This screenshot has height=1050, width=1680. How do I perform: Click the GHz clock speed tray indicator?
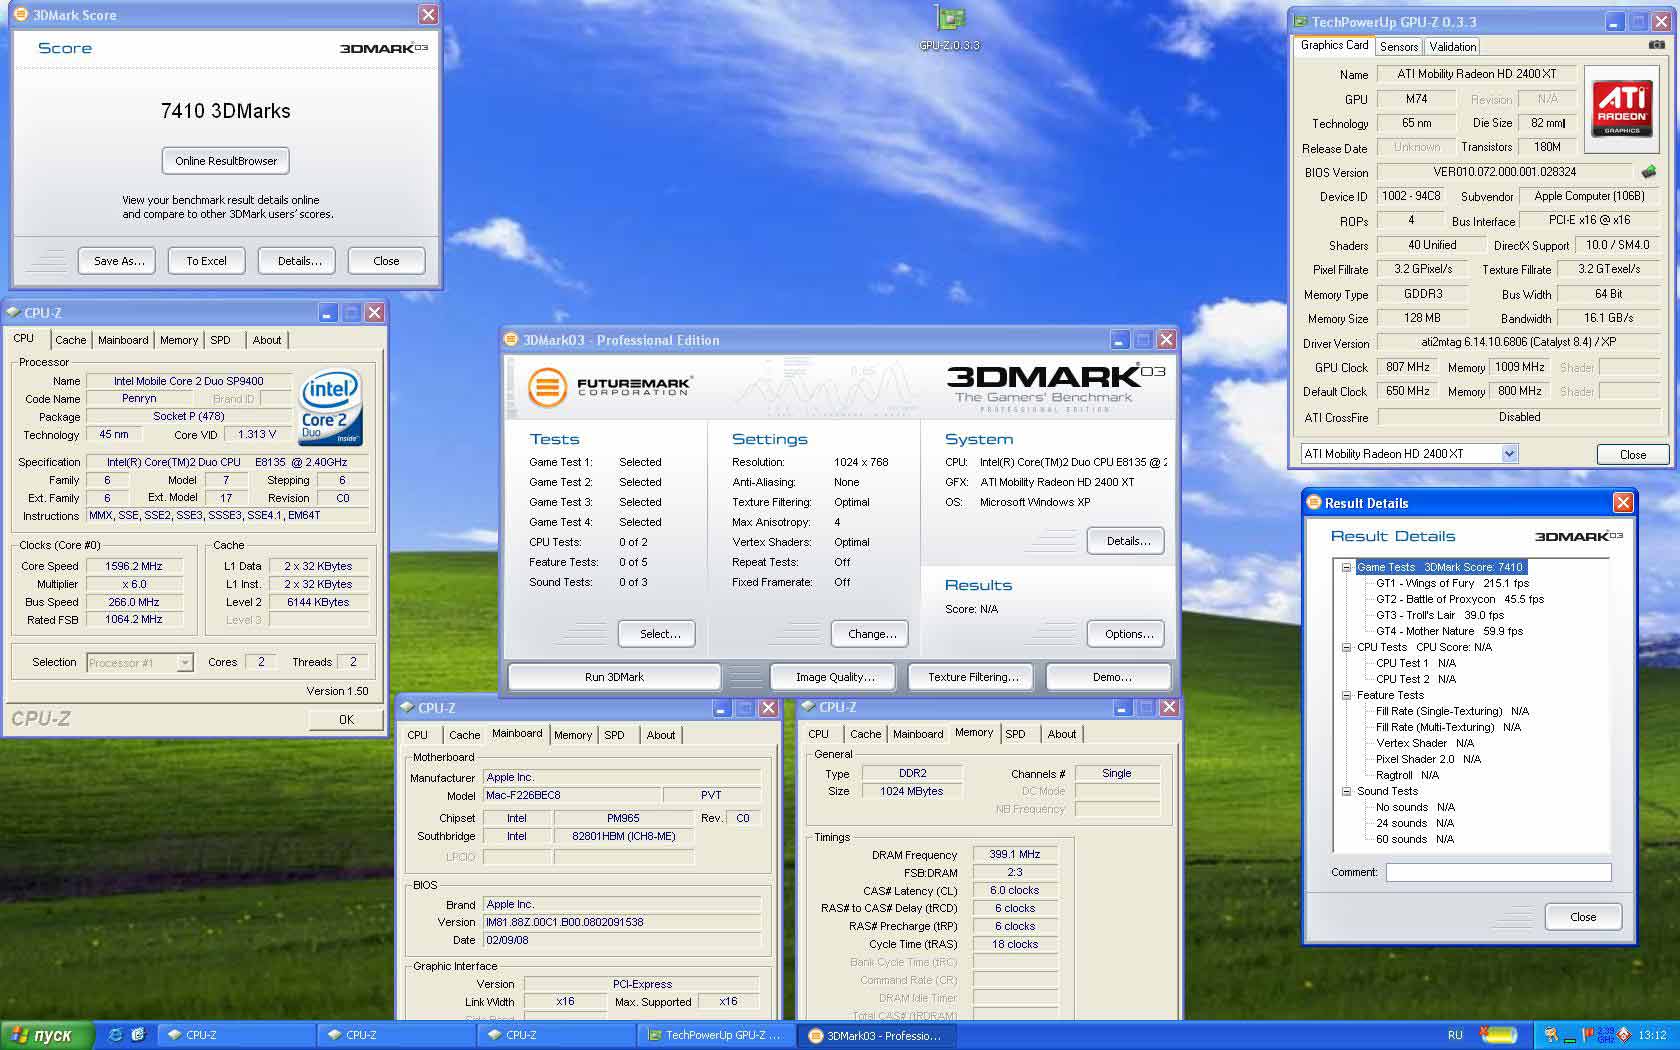click(x=1605, y=1035)
